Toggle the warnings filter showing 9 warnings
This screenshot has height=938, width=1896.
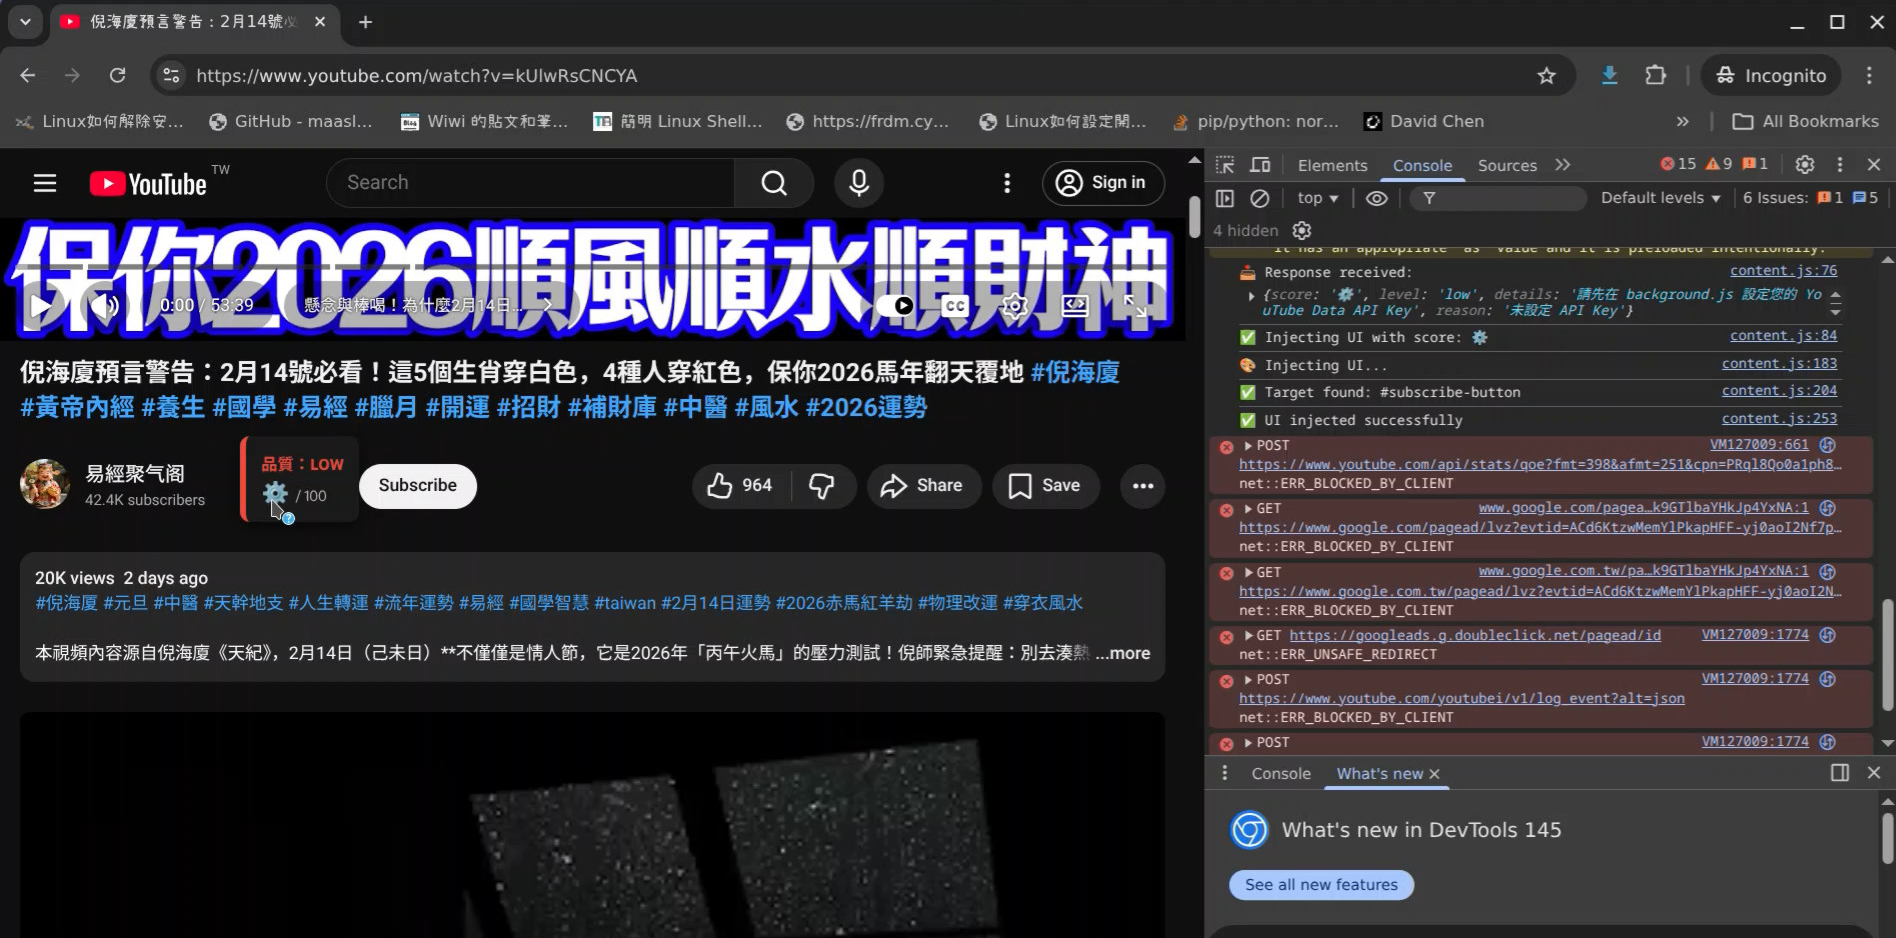(1714, 164)
